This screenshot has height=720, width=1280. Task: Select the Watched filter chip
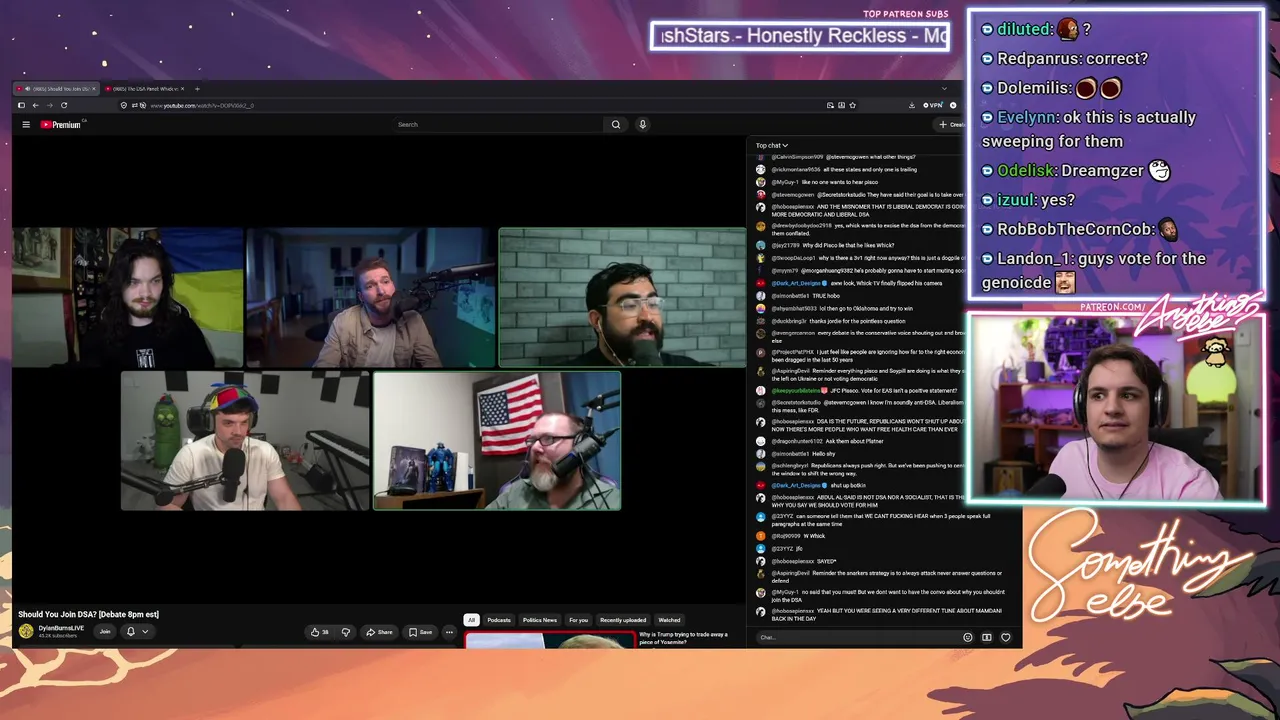coord(670,620)
